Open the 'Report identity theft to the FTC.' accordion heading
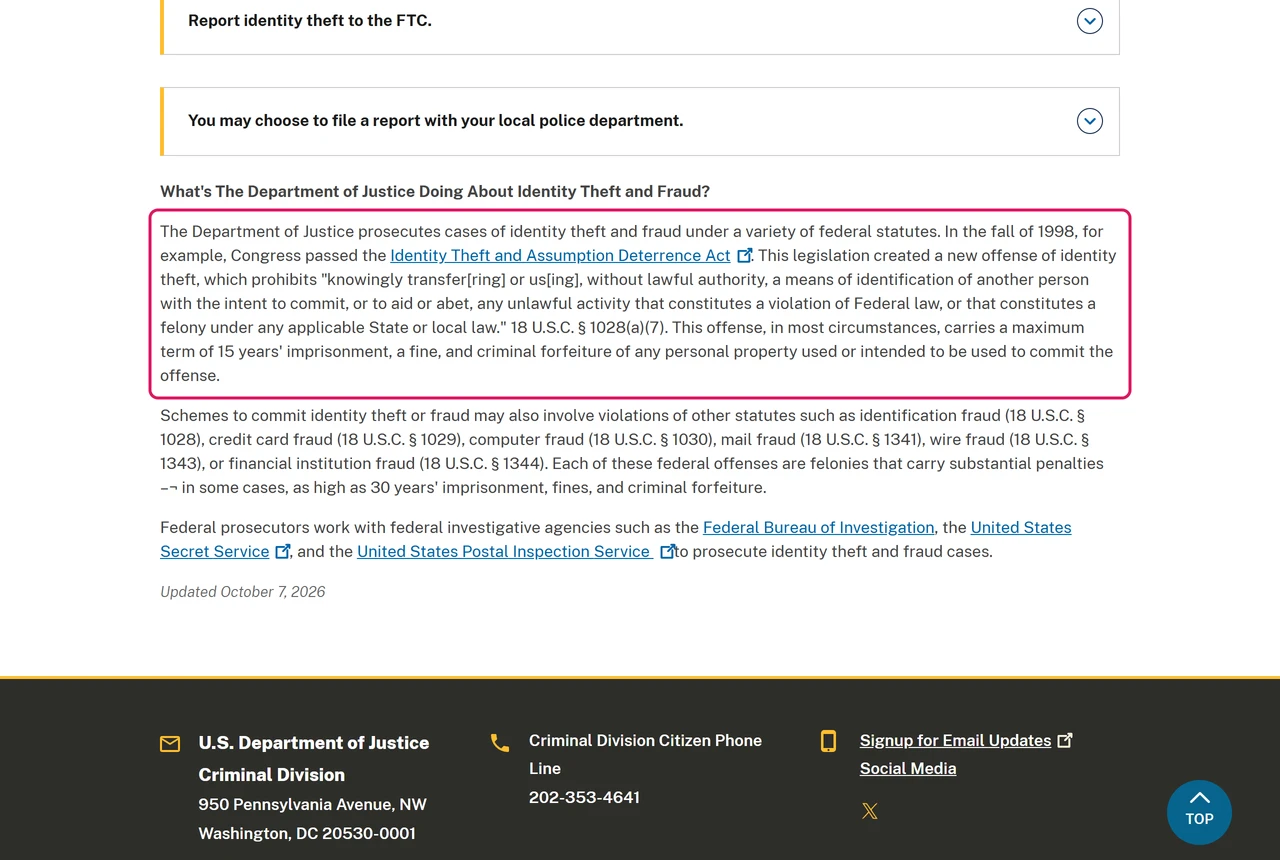 click(x=310, y=20)
